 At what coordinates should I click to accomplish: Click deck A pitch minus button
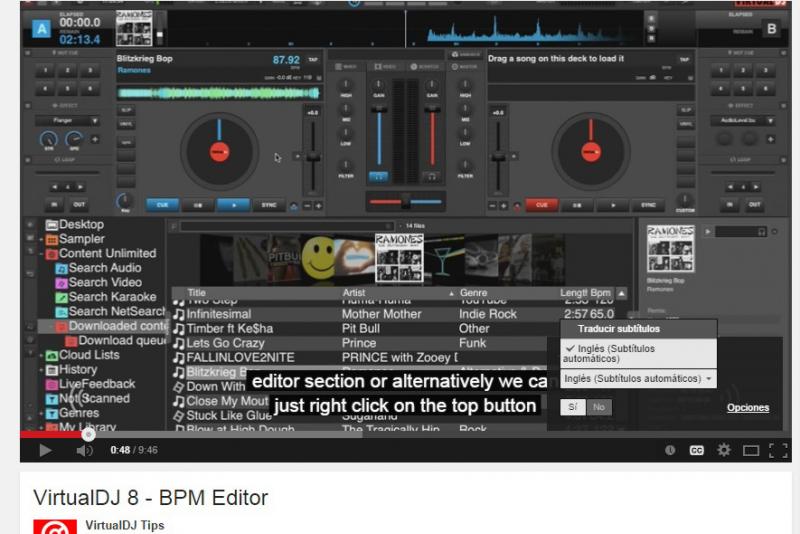pyautogui.click(x=307, y=206)
